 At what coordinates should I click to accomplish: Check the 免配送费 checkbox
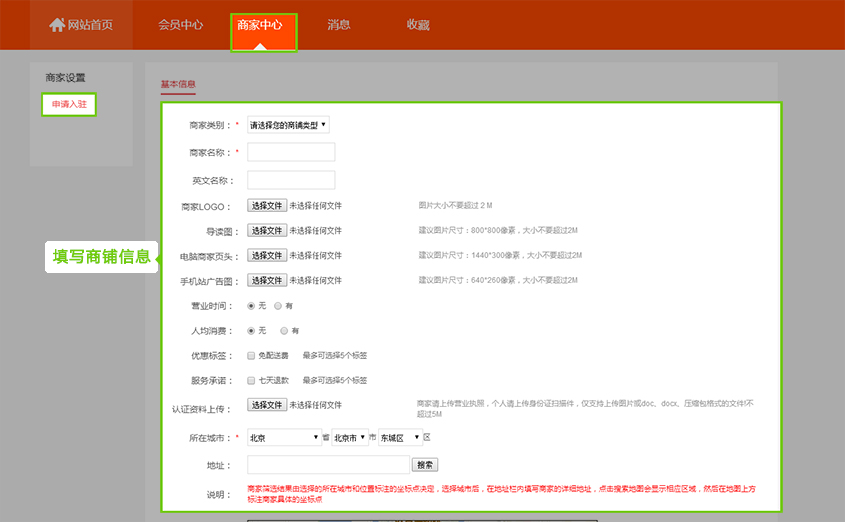pyautogui.click(x=251, y=356)
